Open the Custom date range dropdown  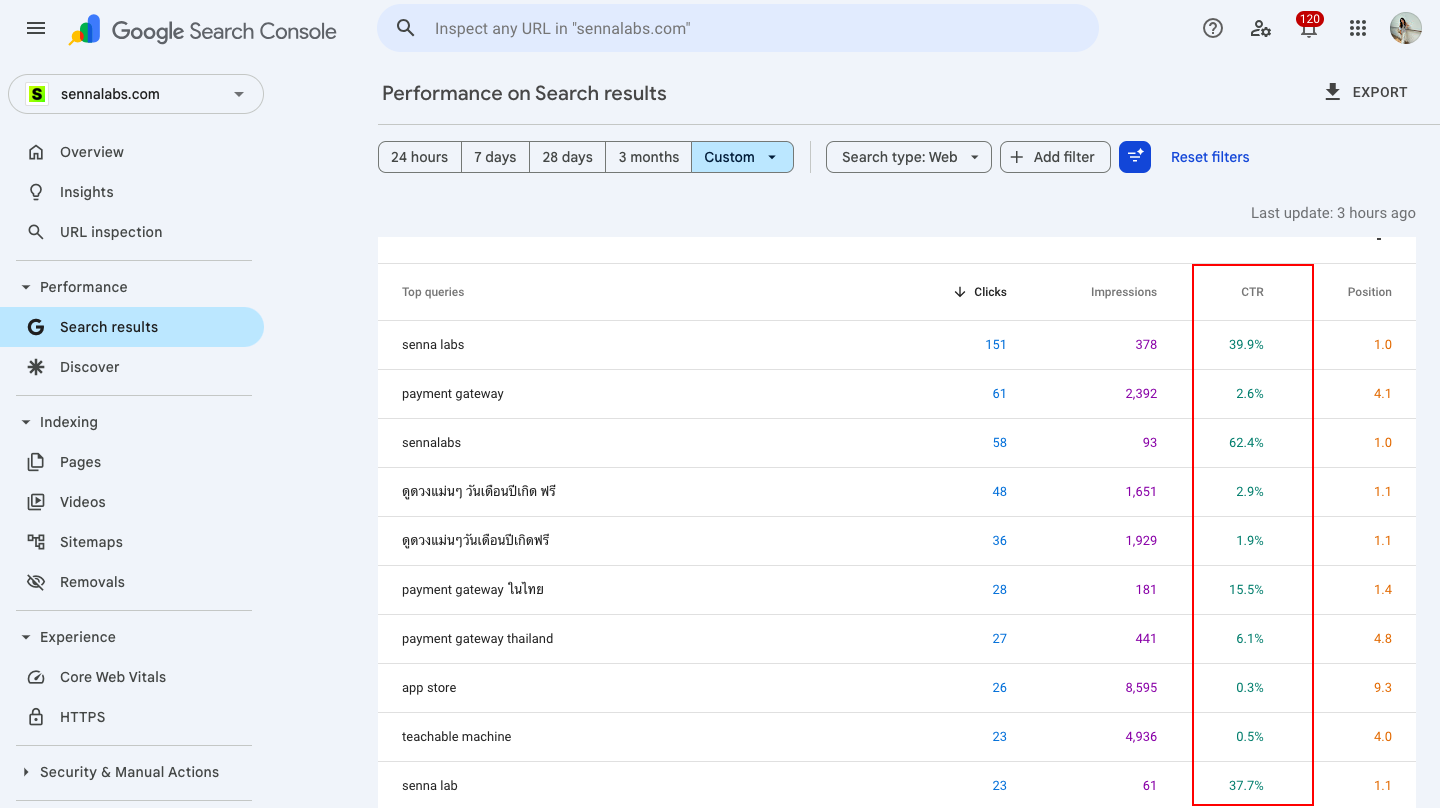click(741, 157)
